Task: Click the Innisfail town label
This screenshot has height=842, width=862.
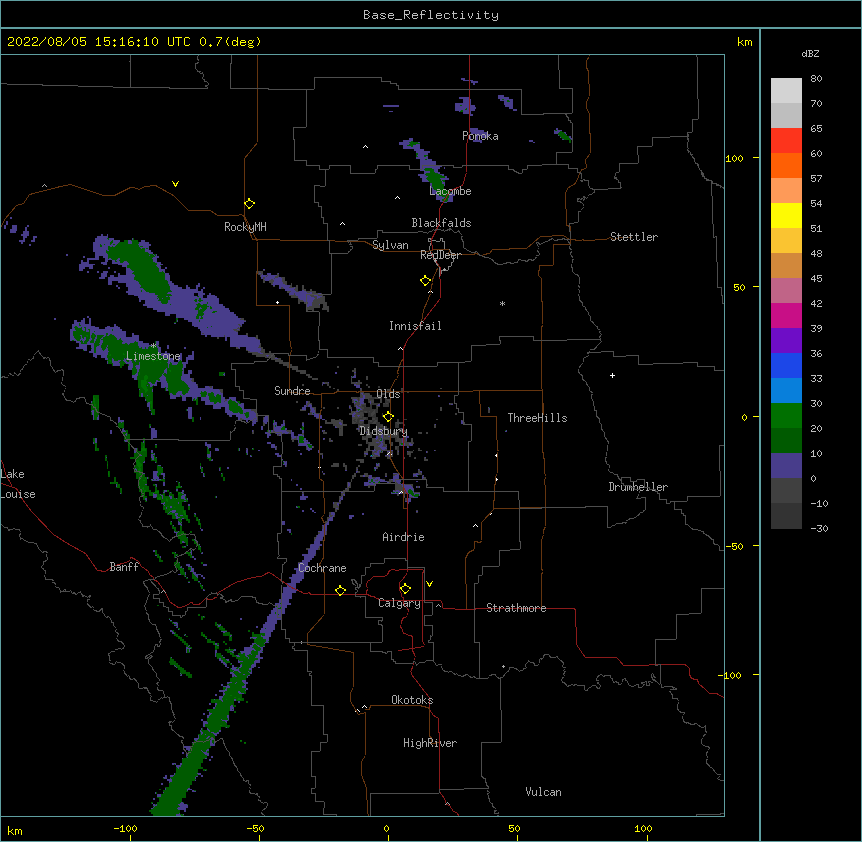Action: (x=415, y=326)
